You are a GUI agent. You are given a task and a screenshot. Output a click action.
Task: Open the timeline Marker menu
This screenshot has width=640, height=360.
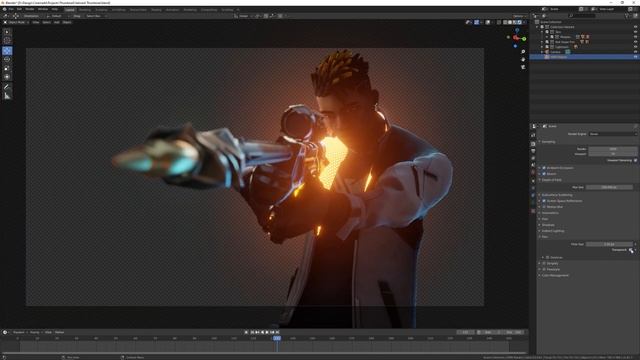[60, 332]
